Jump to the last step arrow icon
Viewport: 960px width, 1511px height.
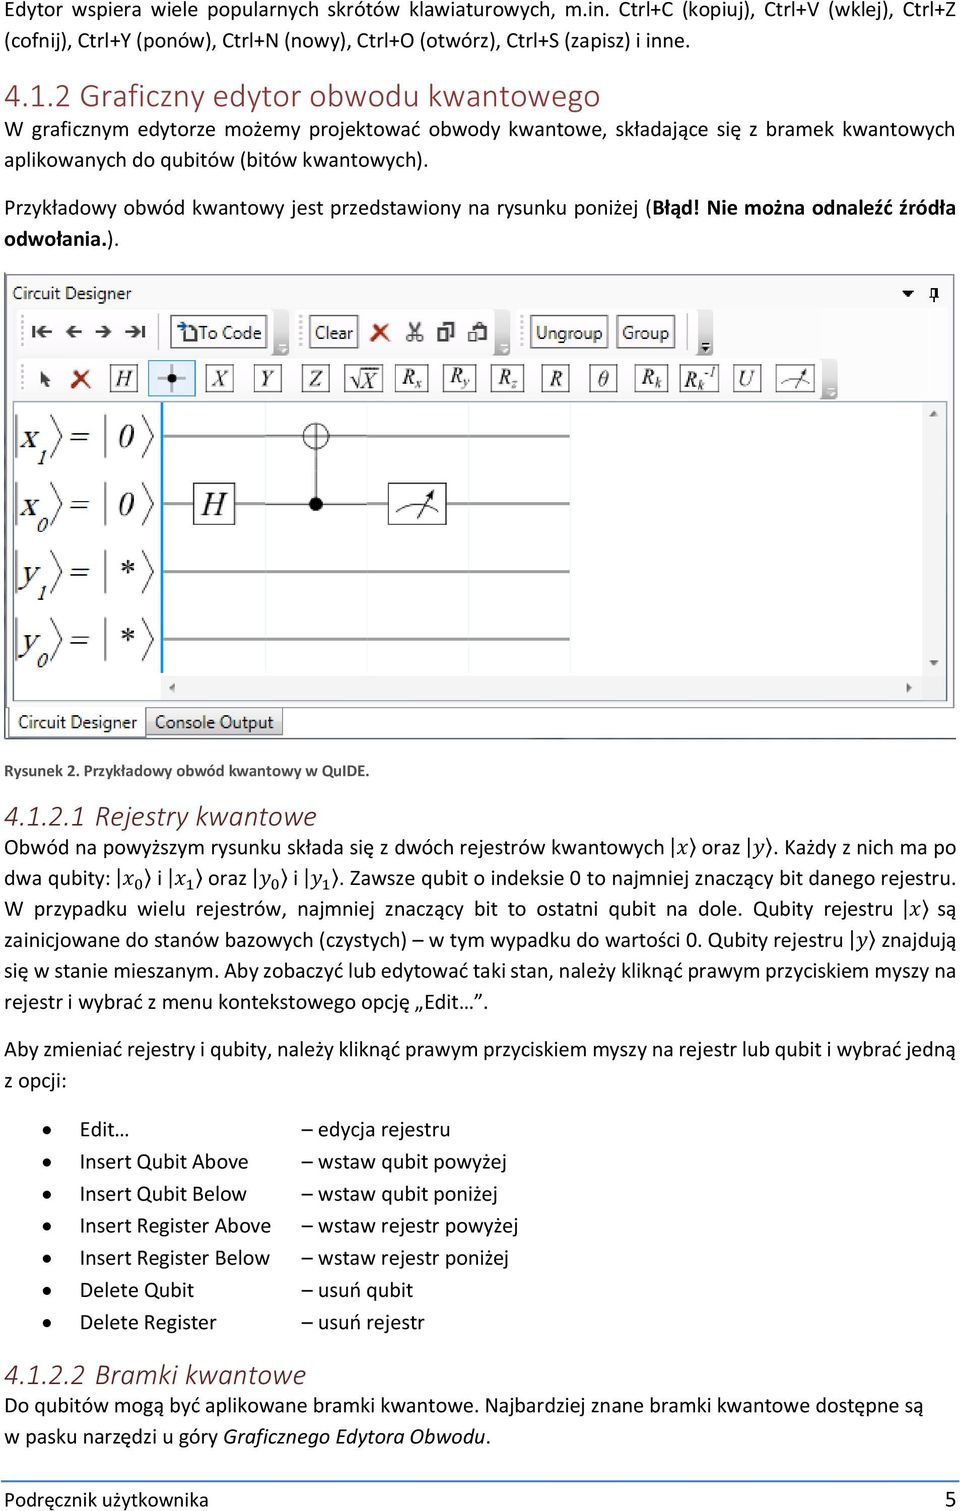[135, 332]
